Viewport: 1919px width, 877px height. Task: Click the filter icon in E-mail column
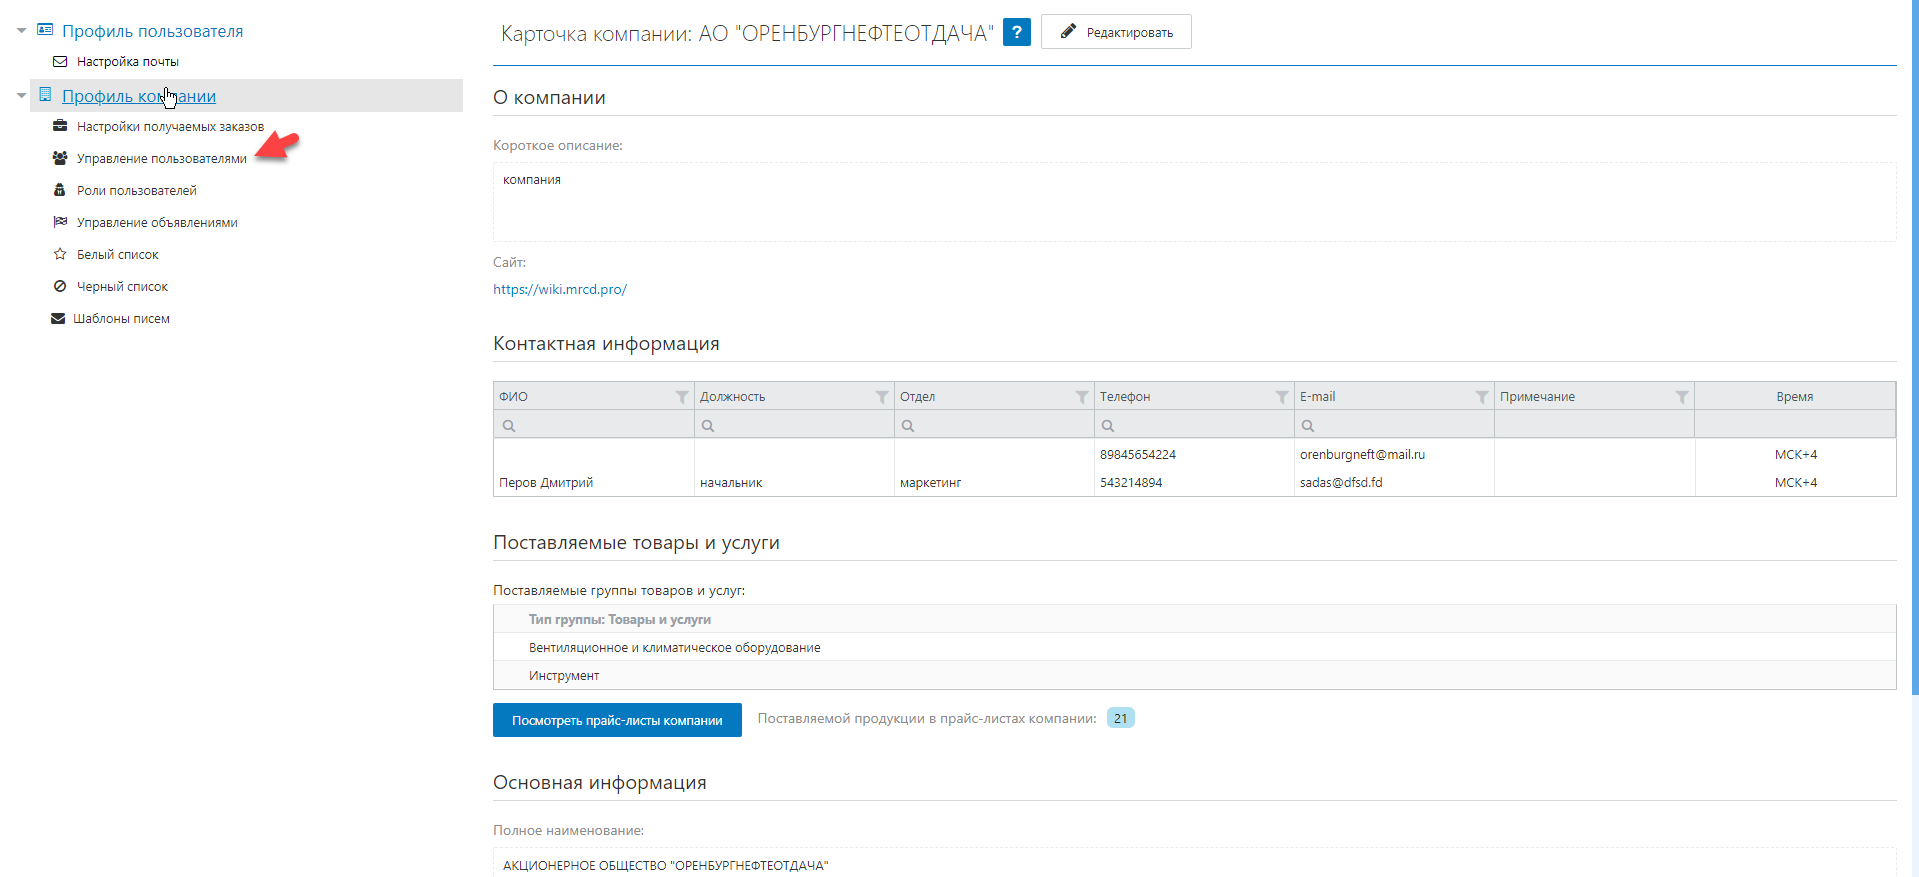click(x=1482, y=397)
